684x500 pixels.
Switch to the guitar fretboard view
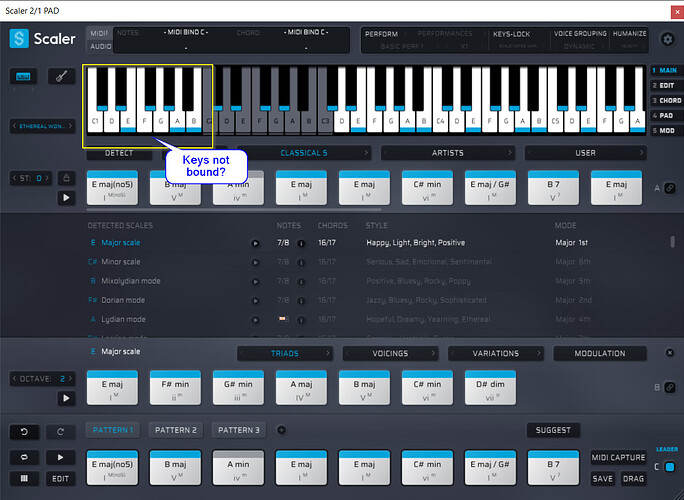tap(62, 77)
